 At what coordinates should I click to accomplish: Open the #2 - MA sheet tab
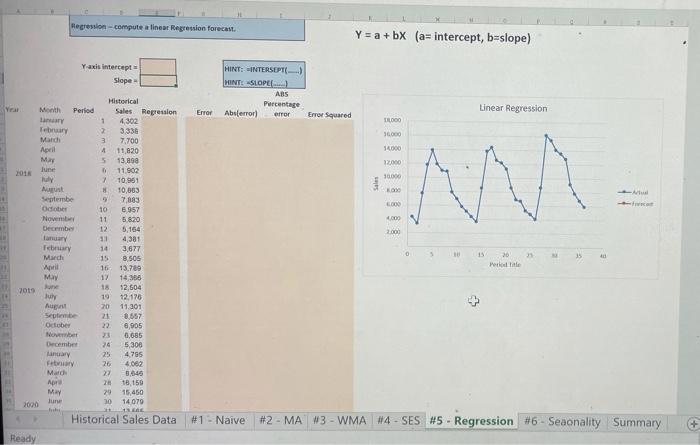[280, 420]
